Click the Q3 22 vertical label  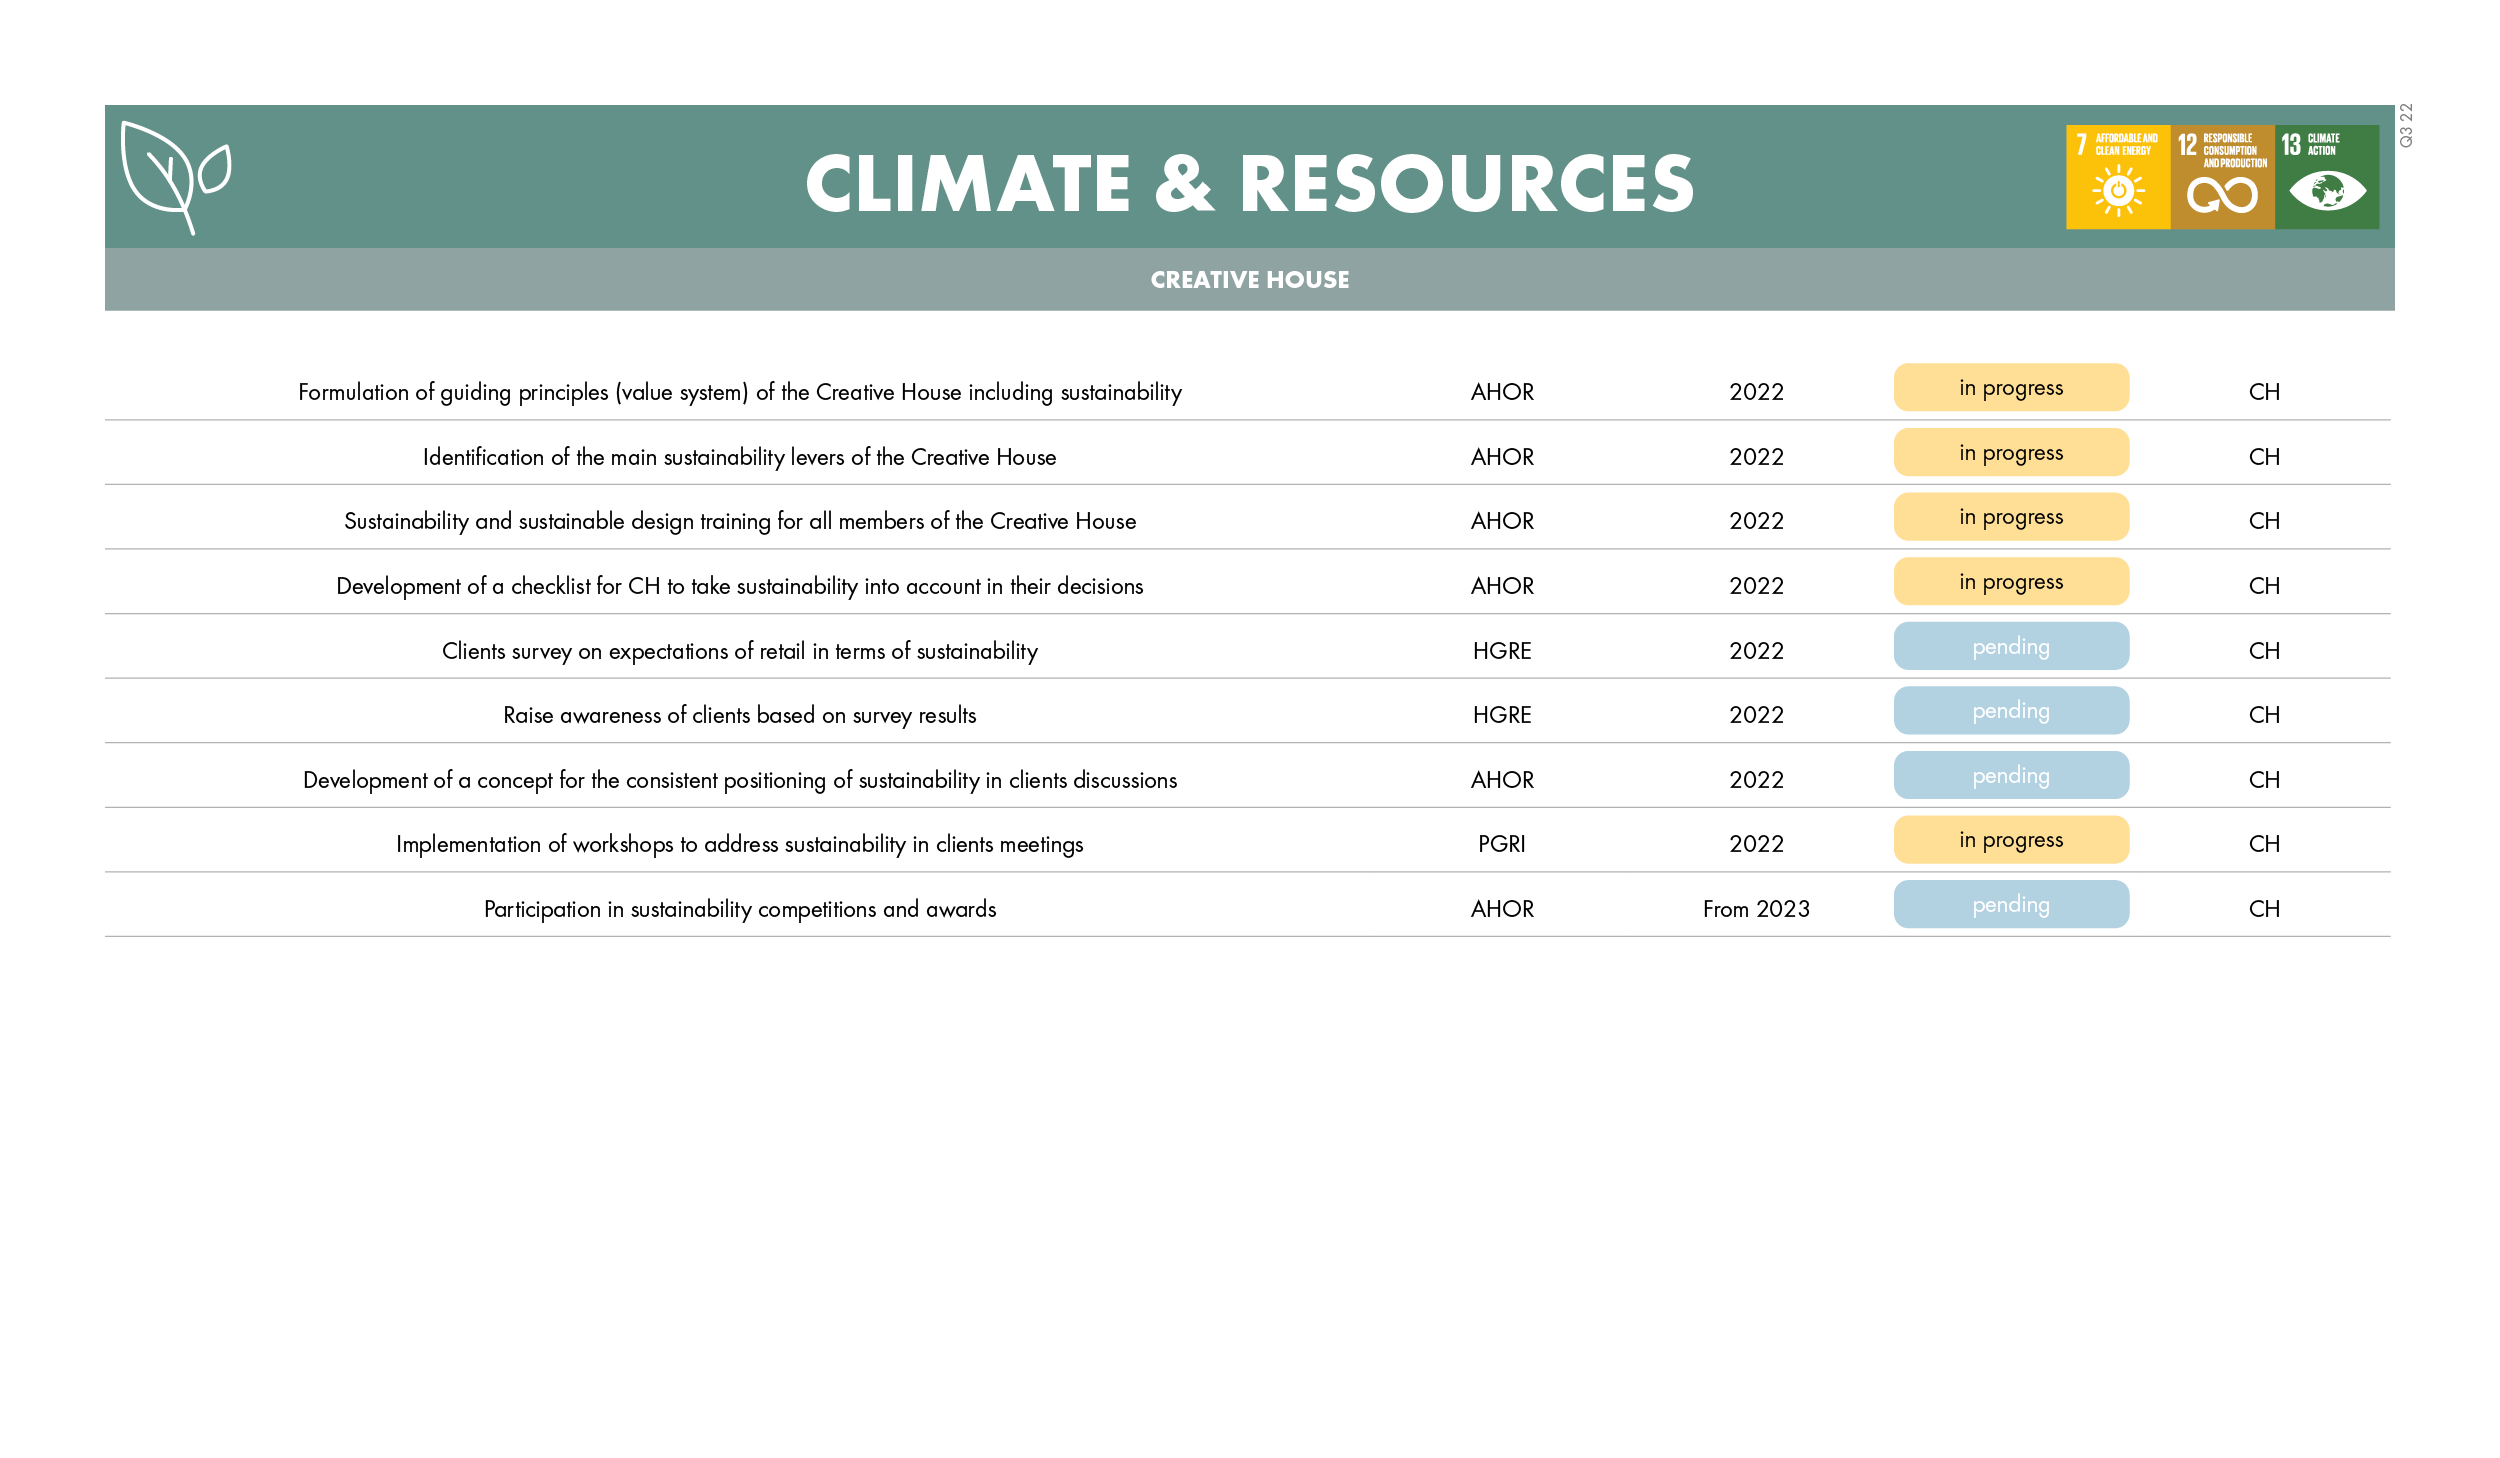click(2406, 125)
